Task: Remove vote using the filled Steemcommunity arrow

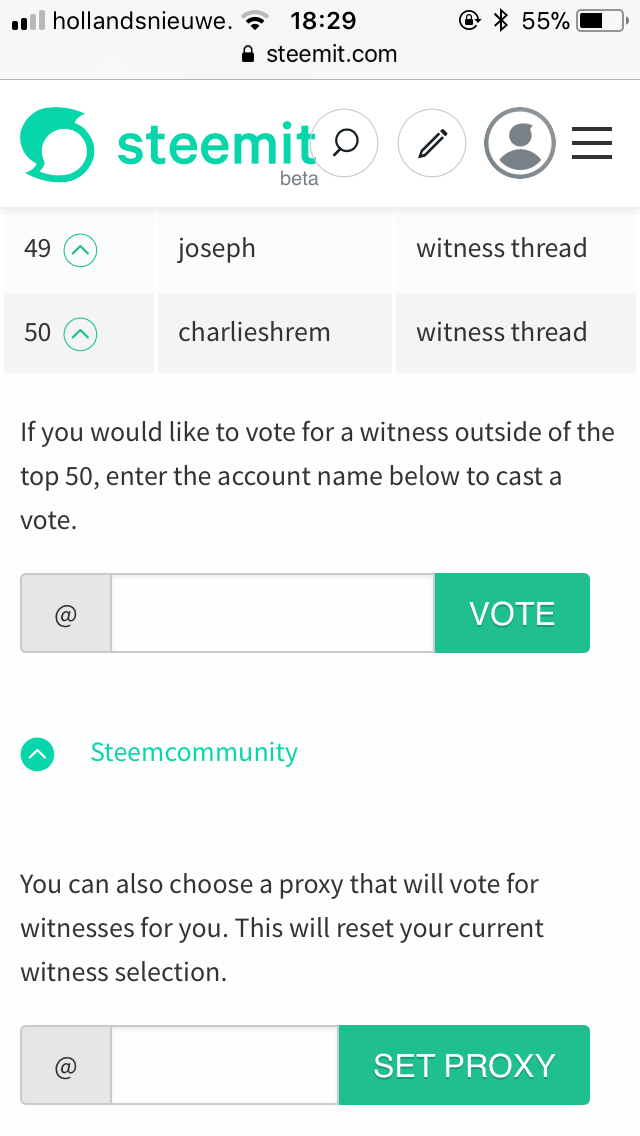Action: [37, 754]
